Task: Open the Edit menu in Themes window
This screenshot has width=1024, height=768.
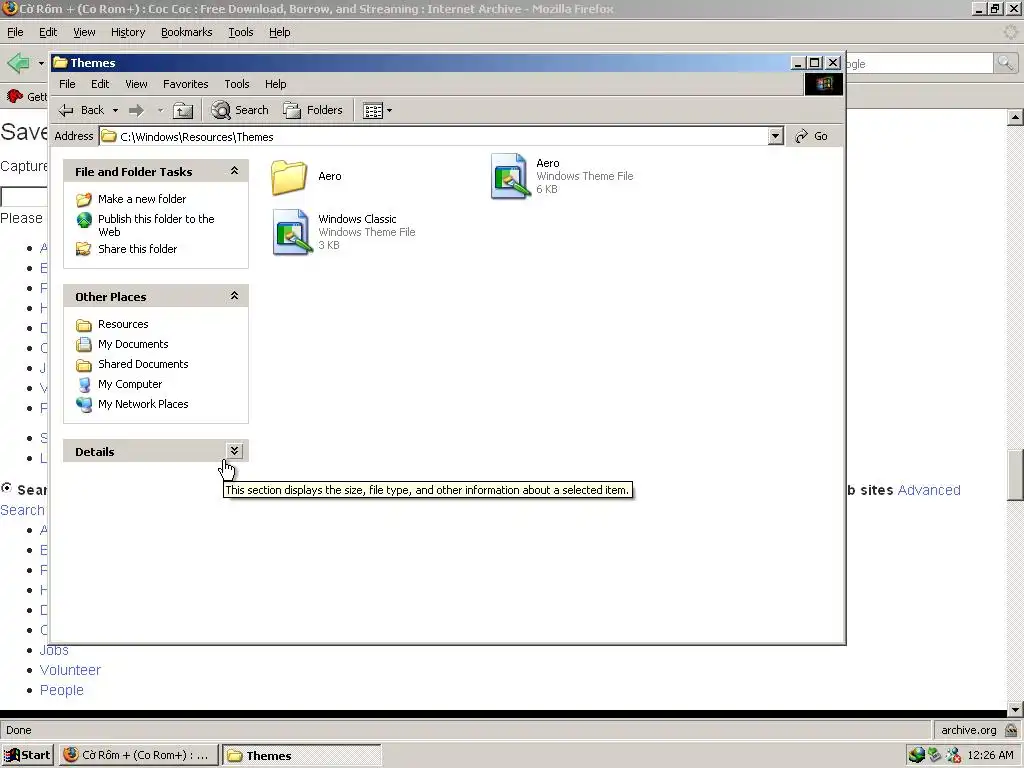Action: pos(100,84)
